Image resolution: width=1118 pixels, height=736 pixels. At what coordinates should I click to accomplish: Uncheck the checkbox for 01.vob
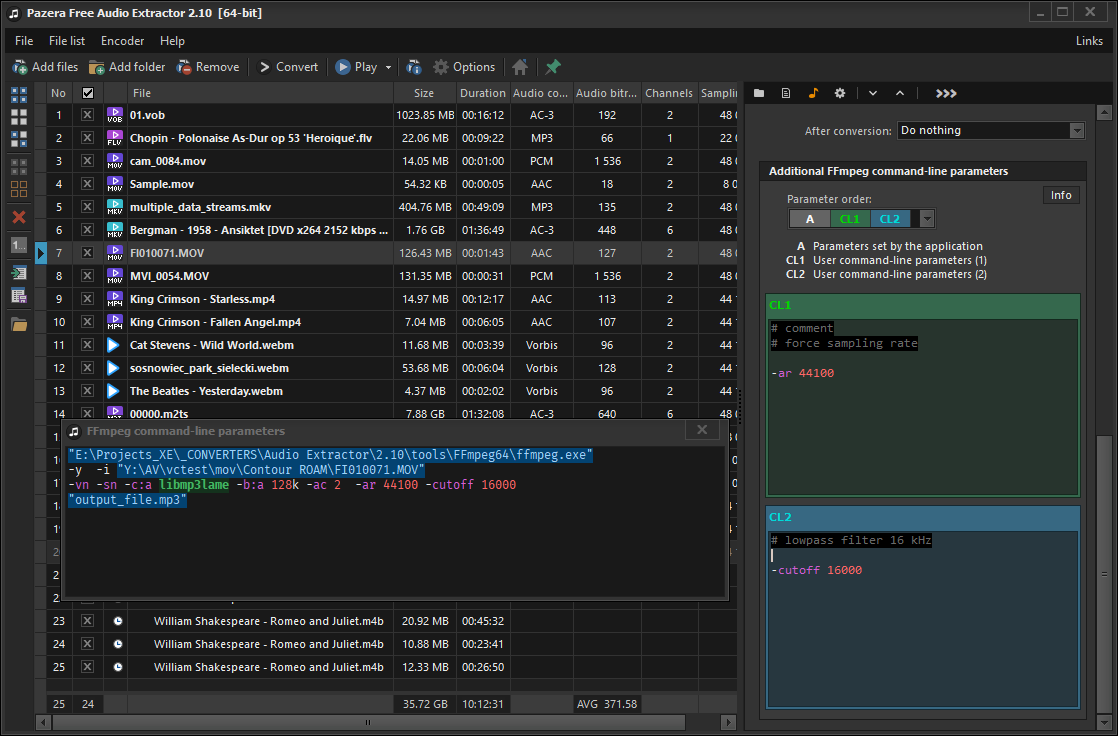88,115
